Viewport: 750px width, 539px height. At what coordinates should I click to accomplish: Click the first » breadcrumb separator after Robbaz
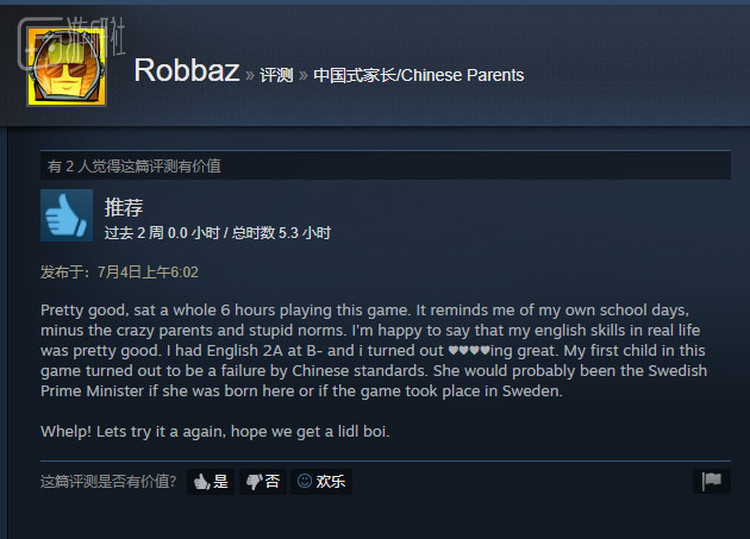[250, 75]
